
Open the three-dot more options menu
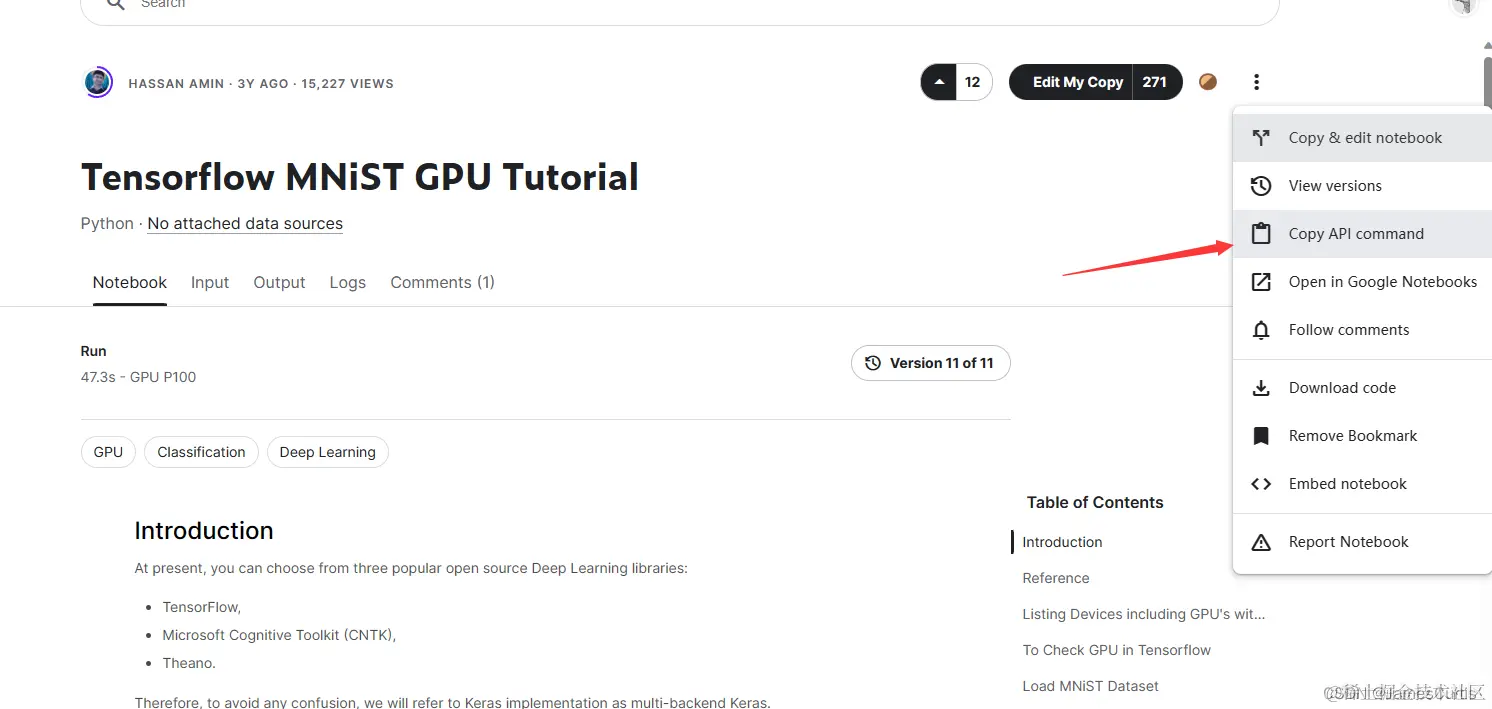tap(1256, 82)
